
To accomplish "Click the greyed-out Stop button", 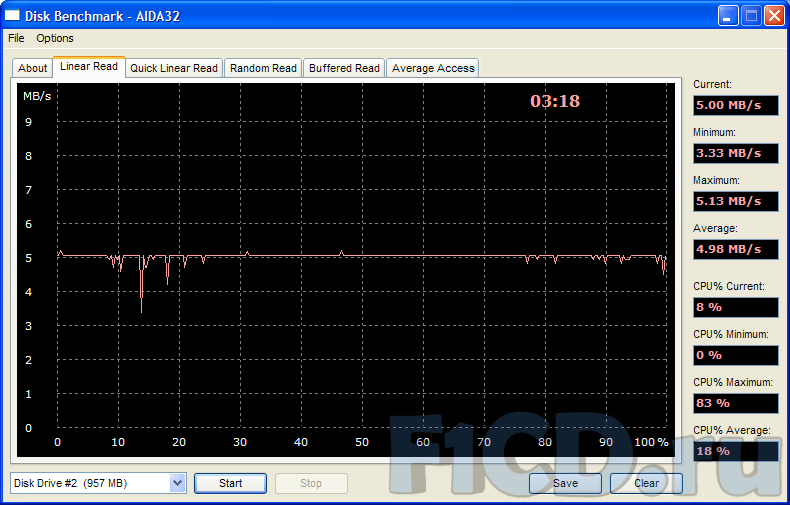I will (311, 483).
